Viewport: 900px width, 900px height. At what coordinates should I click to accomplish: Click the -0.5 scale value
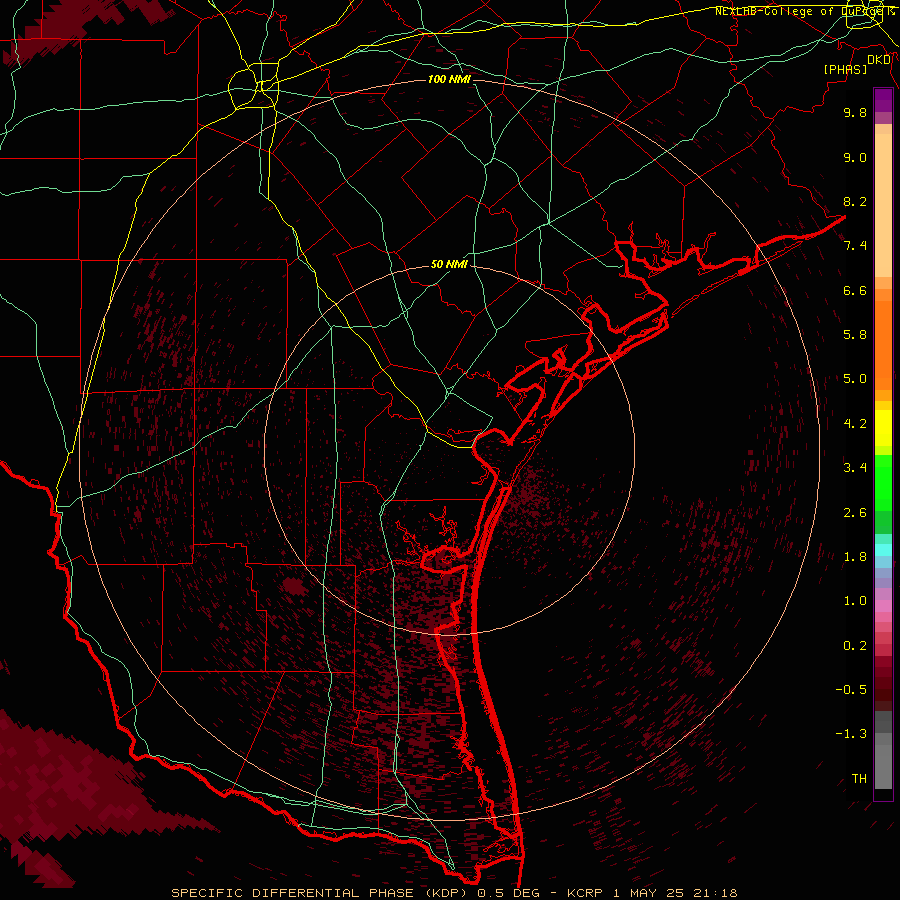[851, 690]
